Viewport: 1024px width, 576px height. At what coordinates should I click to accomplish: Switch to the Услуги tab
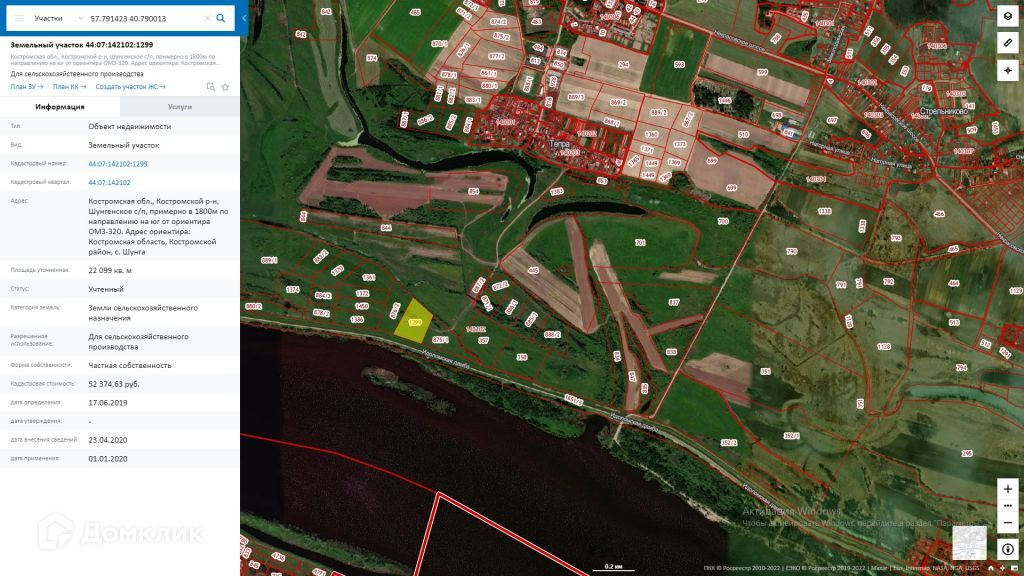180,106
